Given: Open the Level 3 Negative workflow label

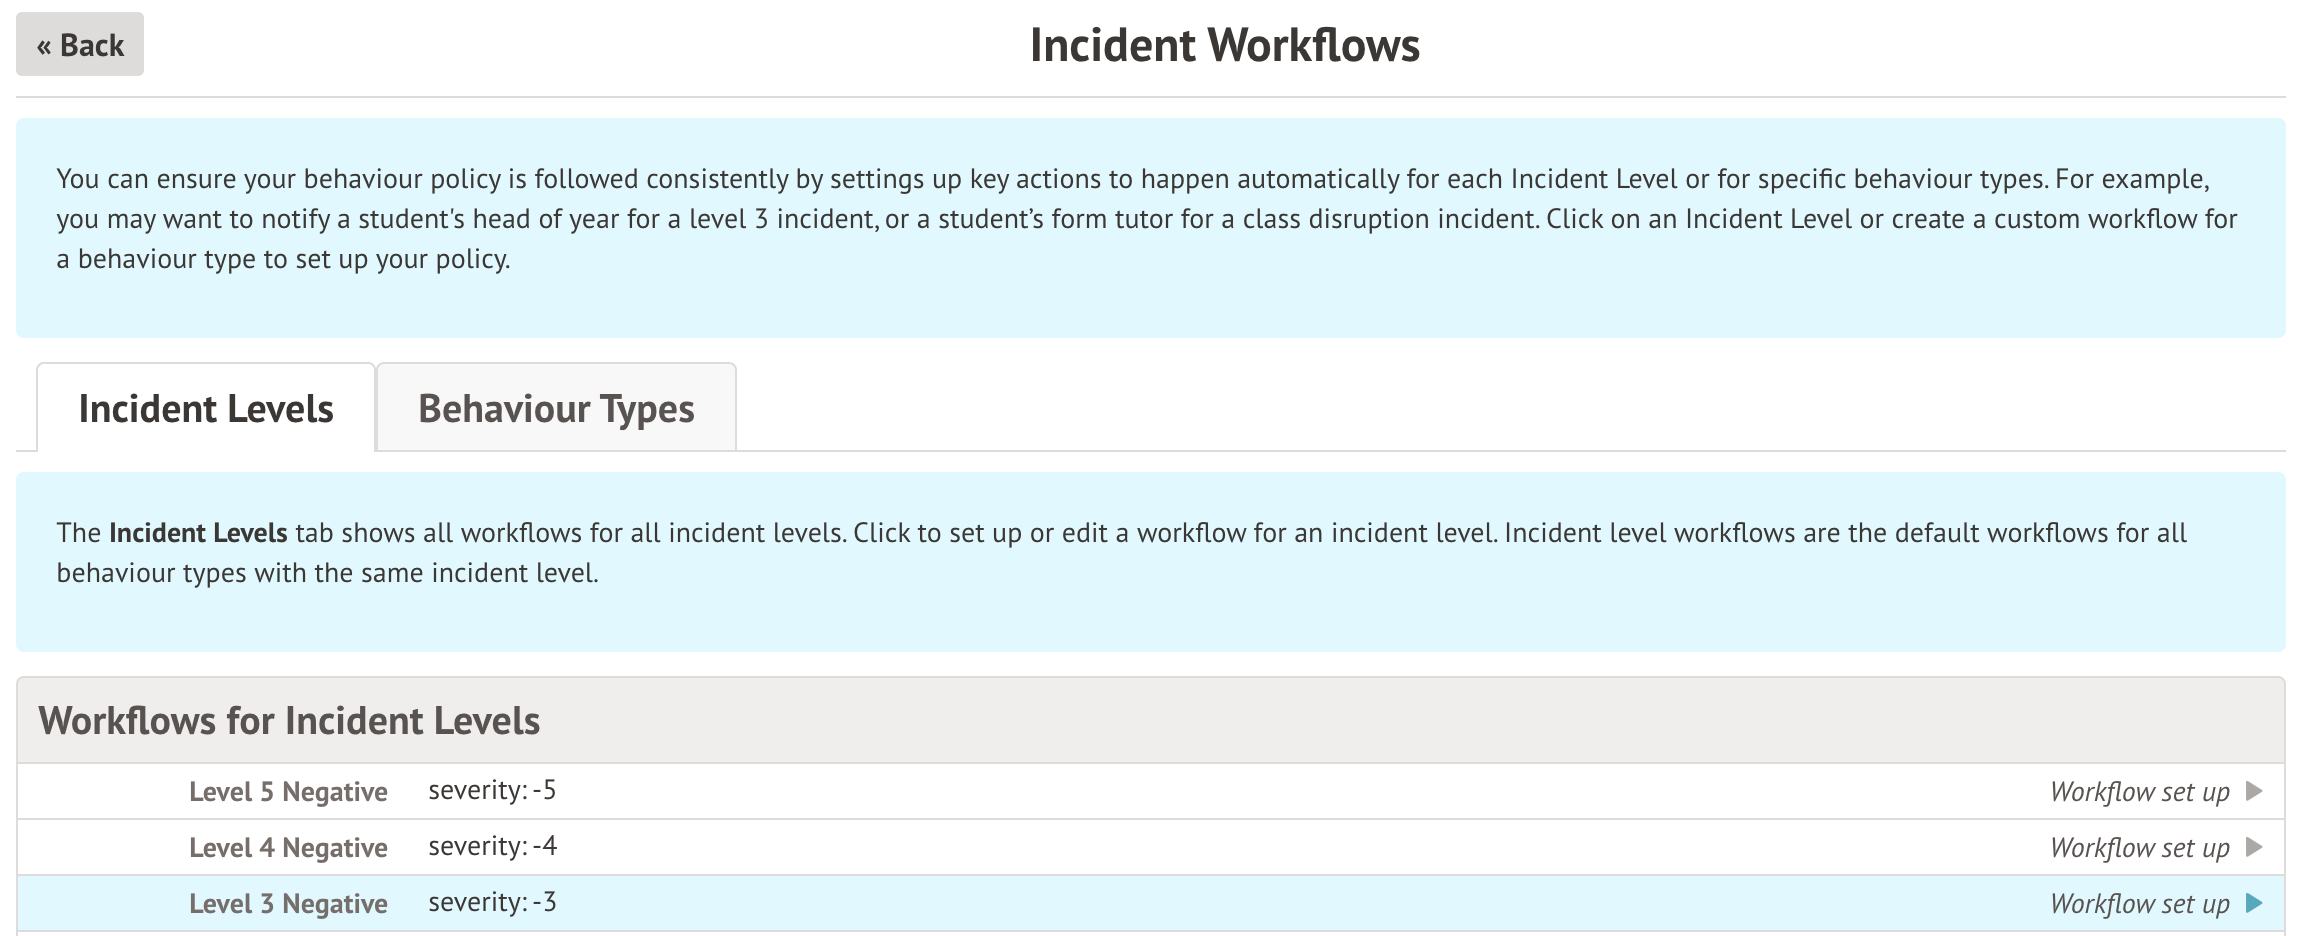Looking at the screenshot, I should tap(288, 904).
